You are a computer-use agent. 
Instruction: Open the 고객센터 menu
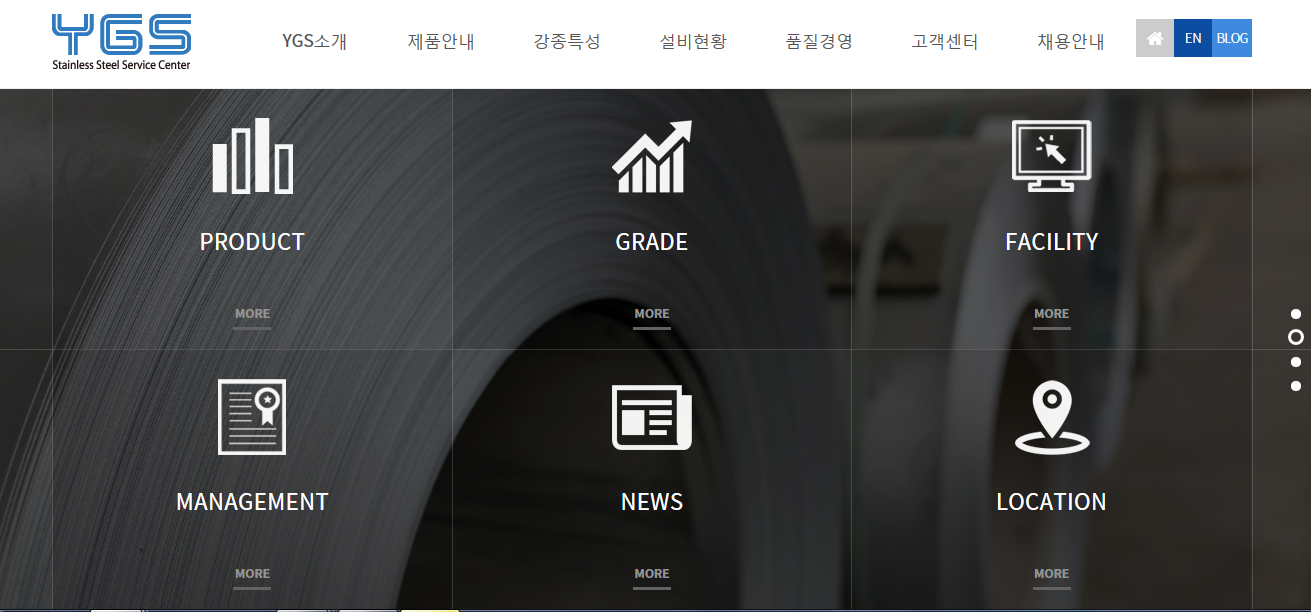pos(945,41)
